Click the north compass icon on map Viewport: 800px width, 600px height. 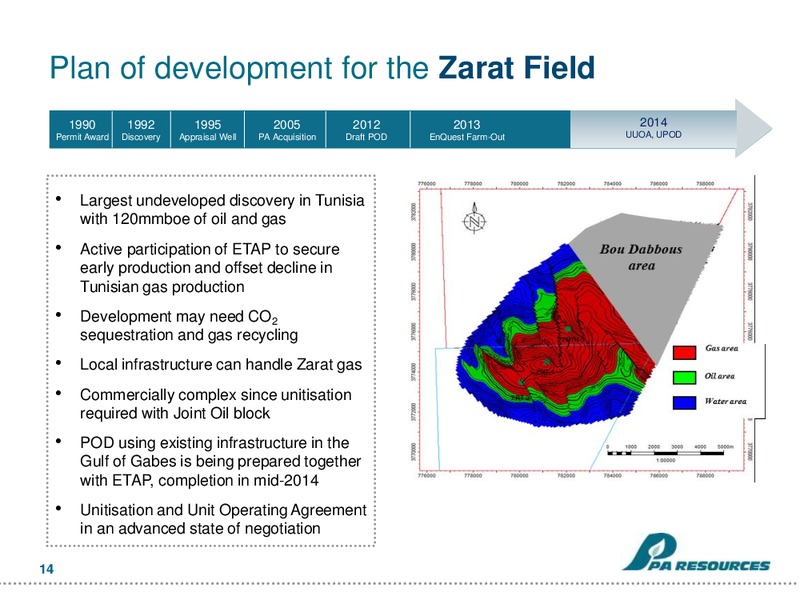474,218
